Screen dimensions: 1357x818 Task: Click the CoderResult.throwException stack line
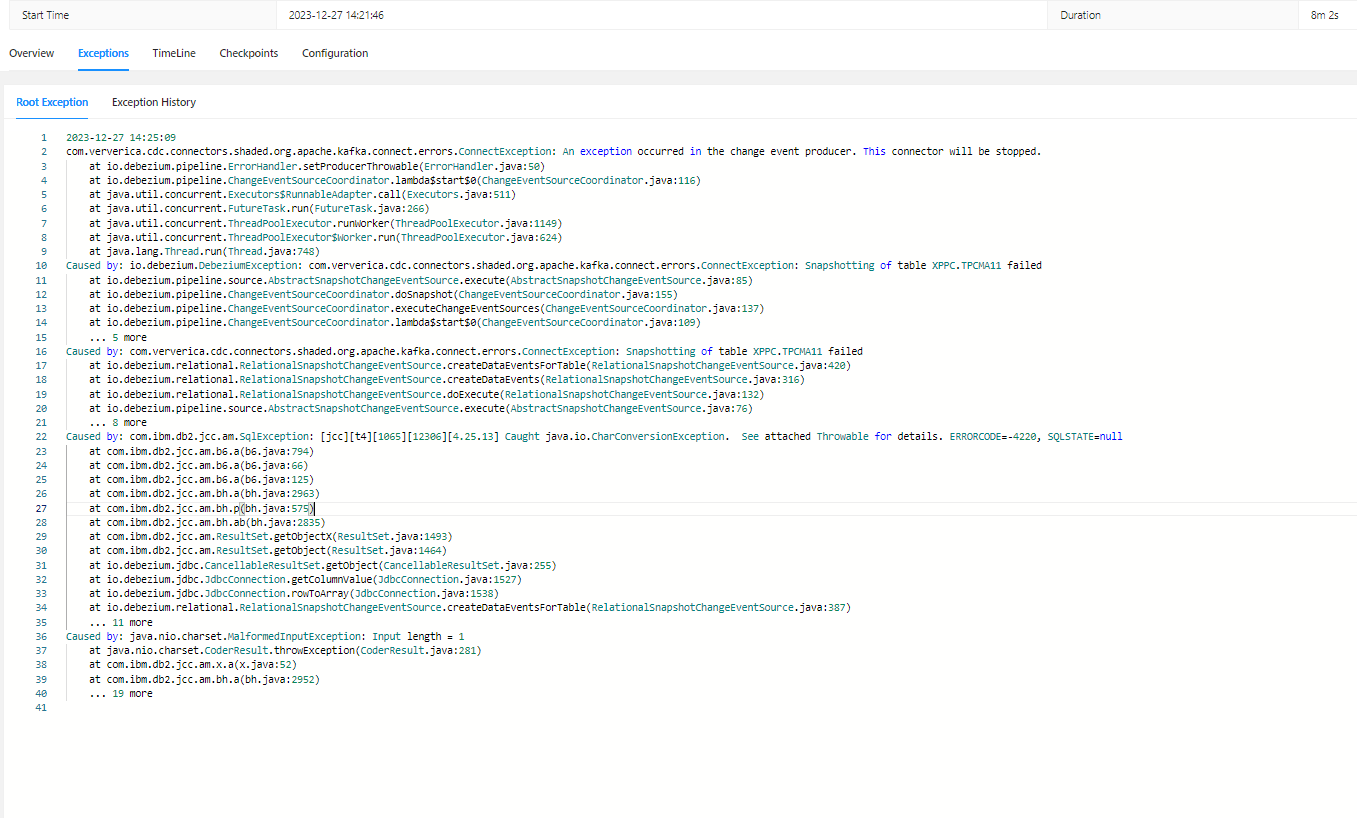click(x=285, y=650)
